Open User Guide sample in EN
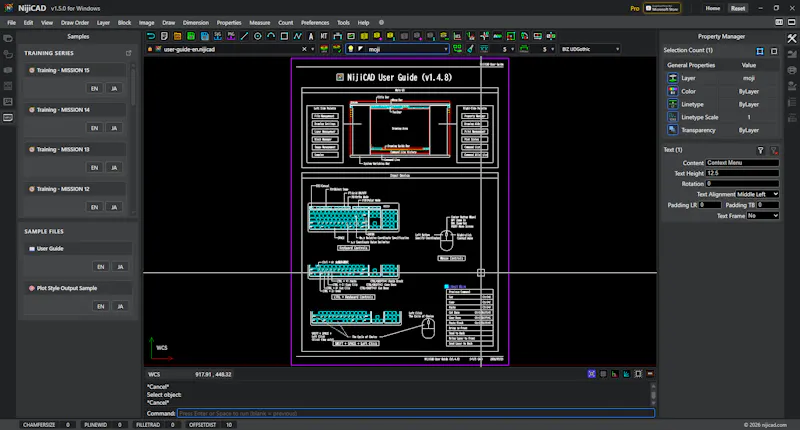This screenshot has width=800, height=430. [101, 267]
